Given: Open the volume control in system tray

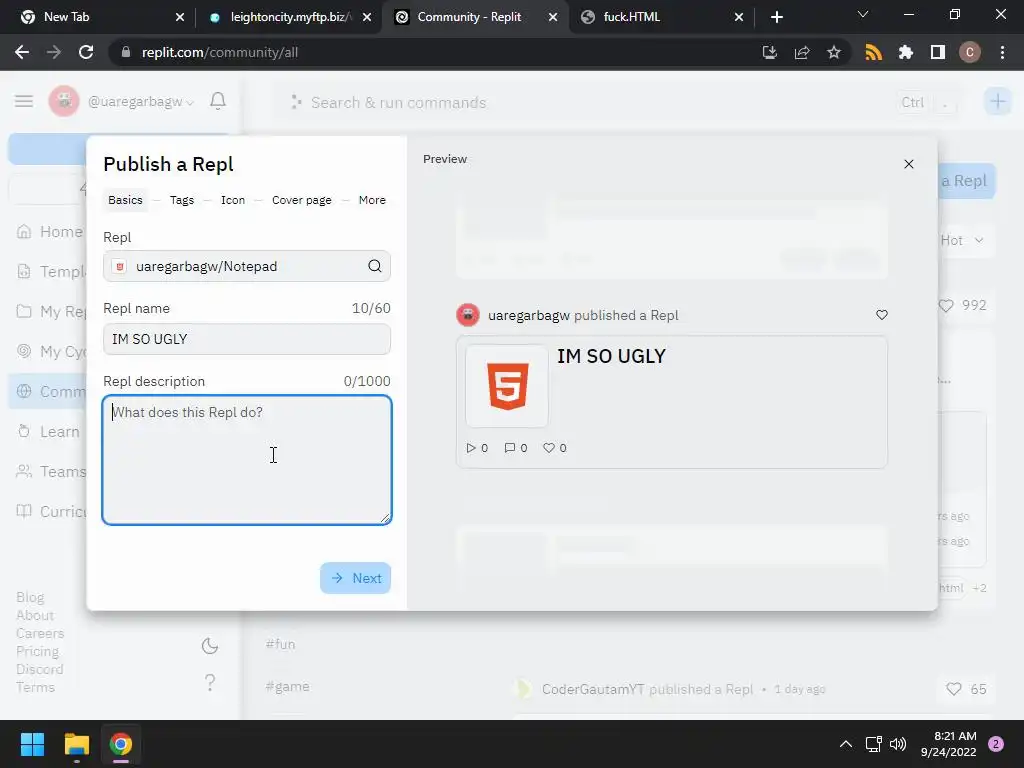Looking at the screenshot, I should 898,744.
